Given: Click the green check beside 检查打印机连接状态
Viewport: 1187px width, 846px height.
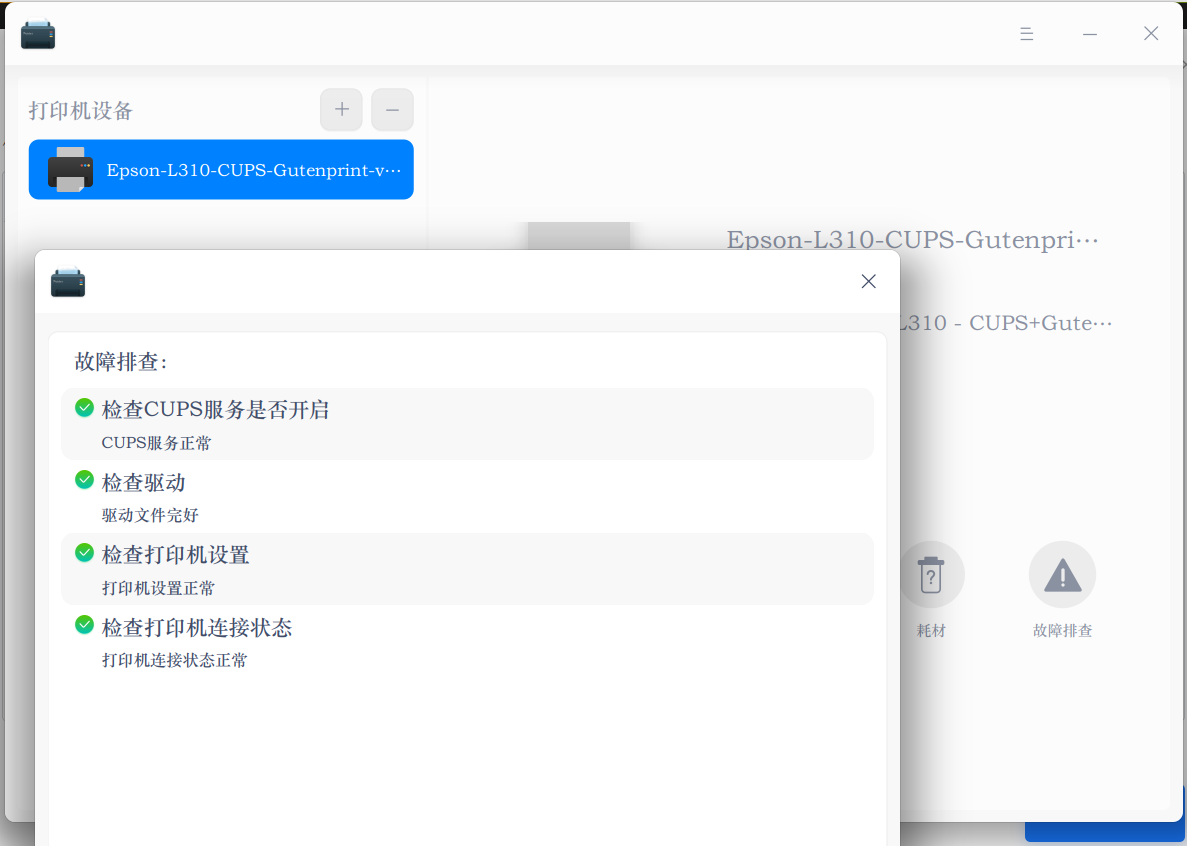Looking at the screenshot, I should 84,625.
